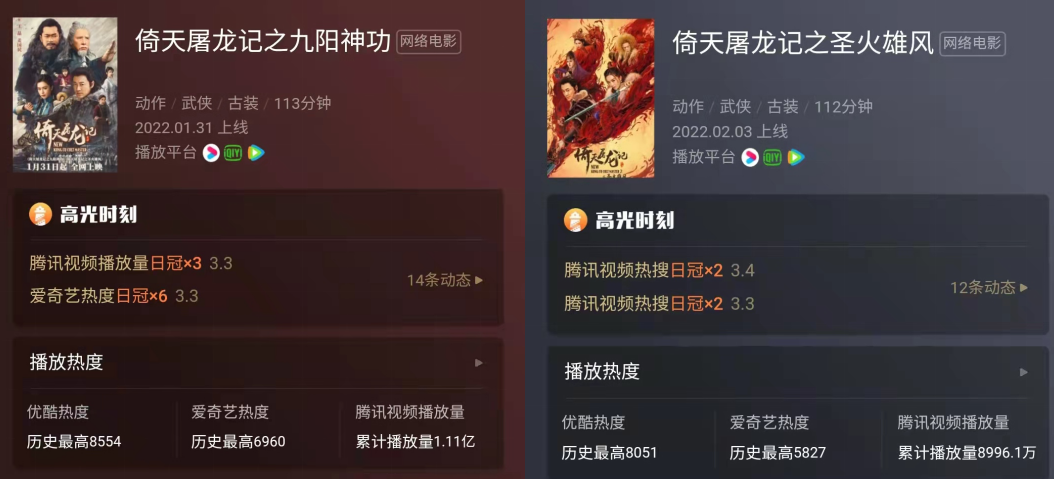Click Tencent Video icon under 圣火雄风 platforms

[796, 157]
